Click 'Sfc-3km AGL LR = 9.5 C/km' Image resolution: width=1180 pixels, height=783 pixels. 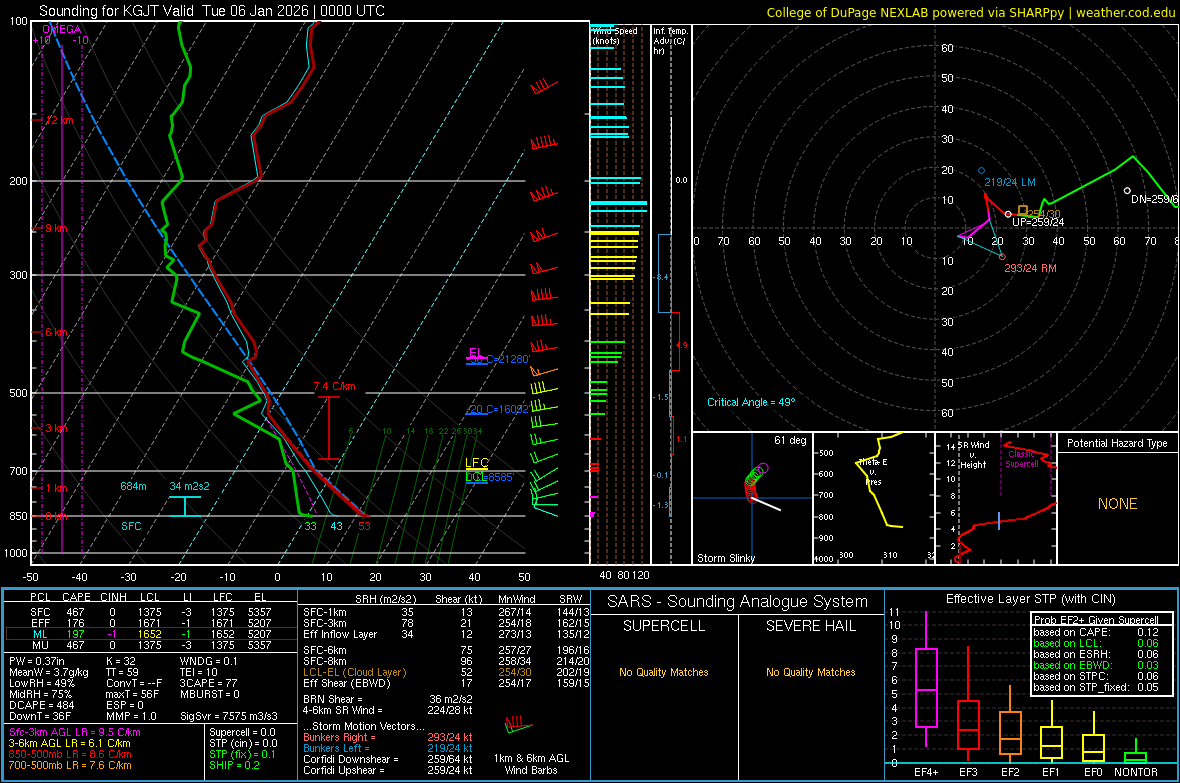pyautogui.click(x=75, y=732)
